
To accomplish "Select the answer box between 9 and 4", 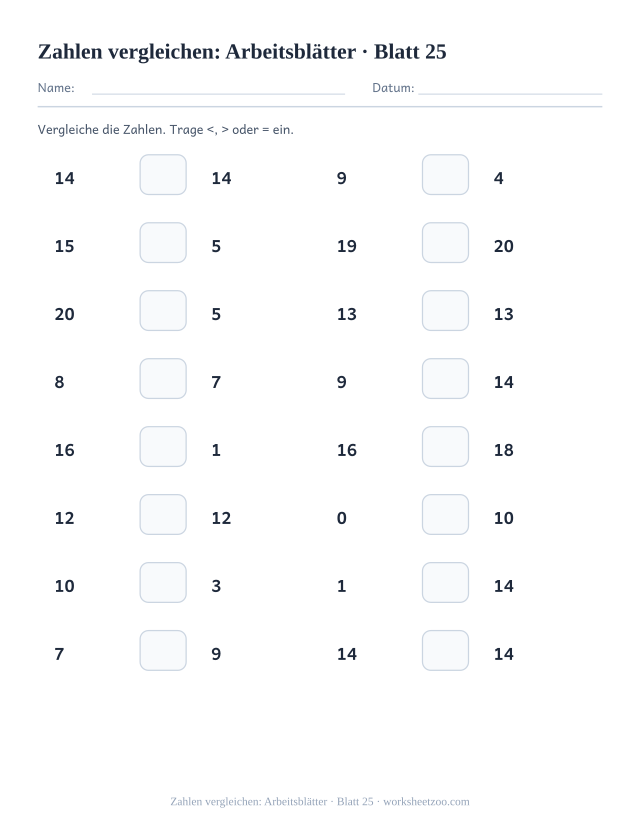I will point(446,174).
